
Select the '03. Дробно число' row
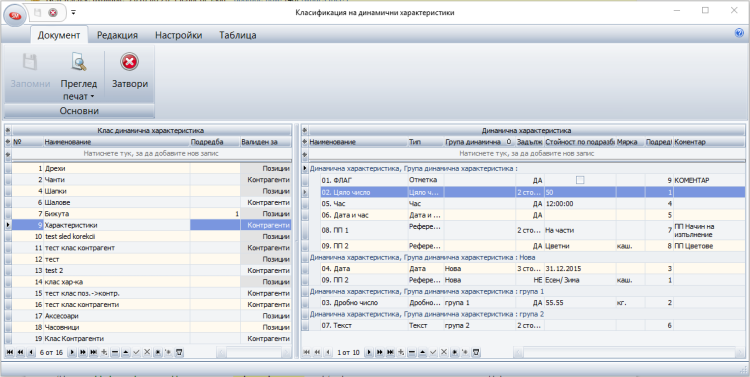[532, 303]
